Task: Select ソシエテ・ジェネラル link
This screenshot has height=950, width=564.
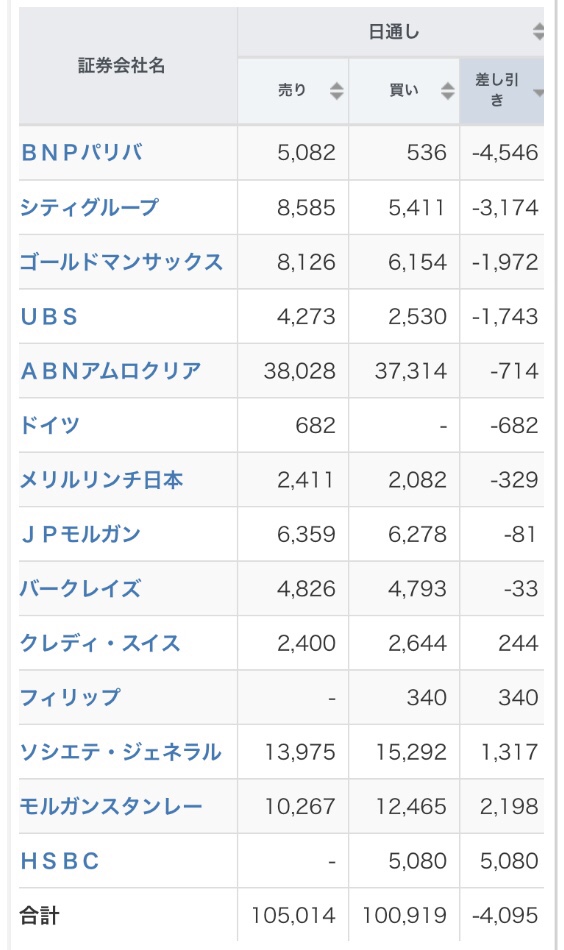Action: [121, 752]
